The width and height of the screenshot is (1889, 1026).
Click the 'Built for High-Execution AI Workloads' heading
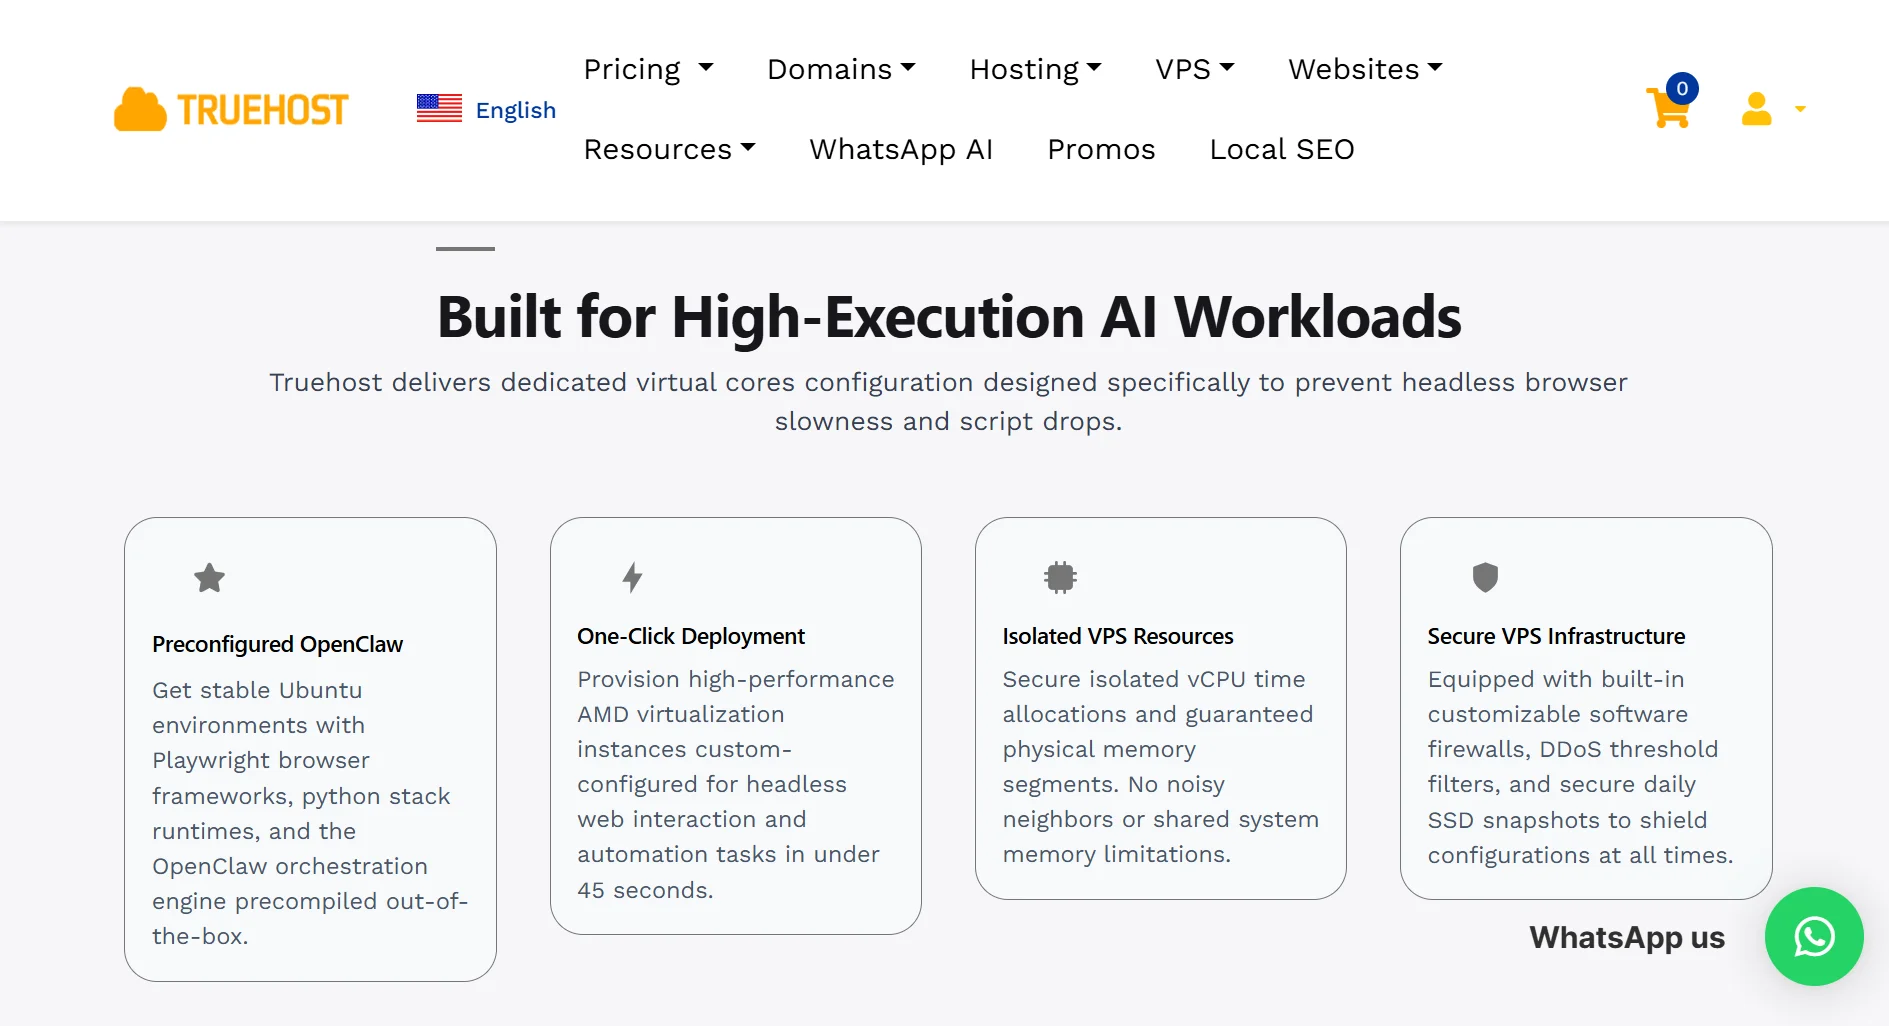tap(949, 317)
